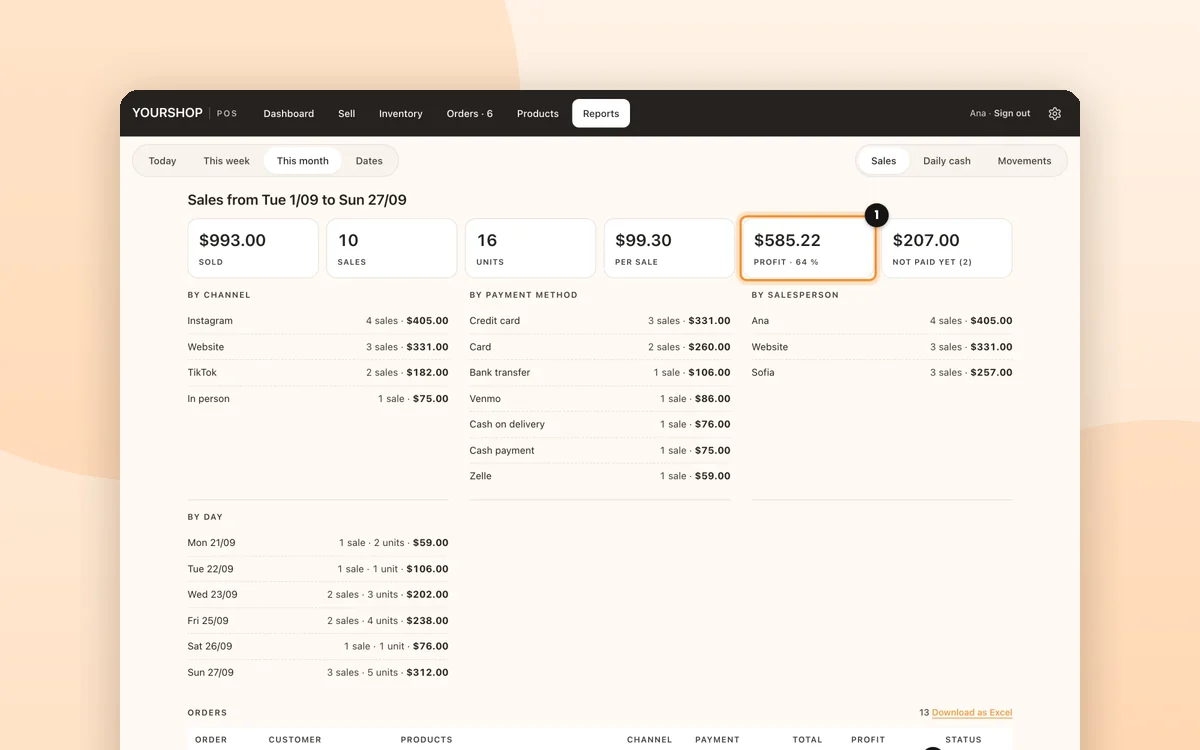1200x750 pixels.
Task: Select the Card payment row with $260.00
Action: pos(600,347)
